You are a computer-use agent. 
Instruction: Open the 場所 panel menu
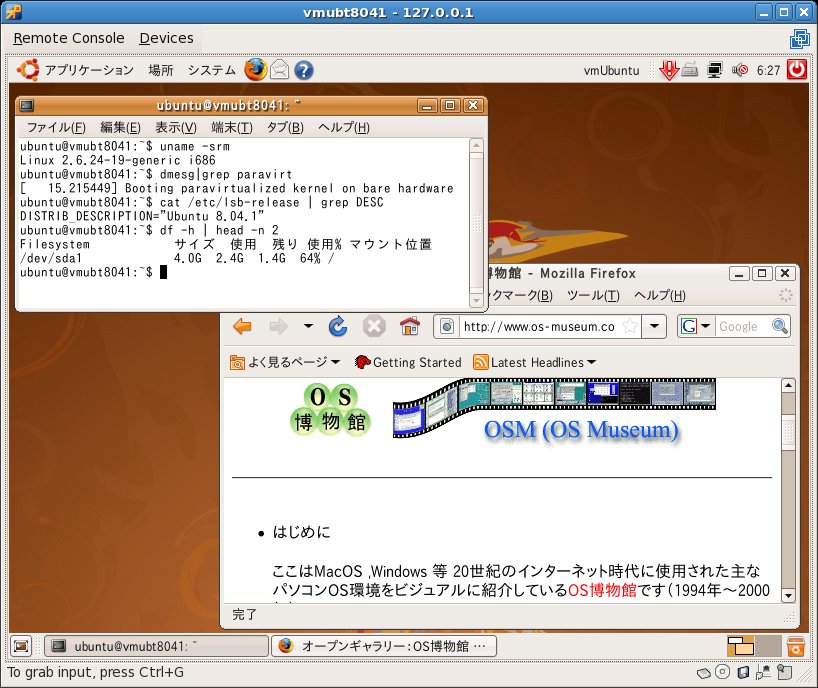click(x=161, y=70)
